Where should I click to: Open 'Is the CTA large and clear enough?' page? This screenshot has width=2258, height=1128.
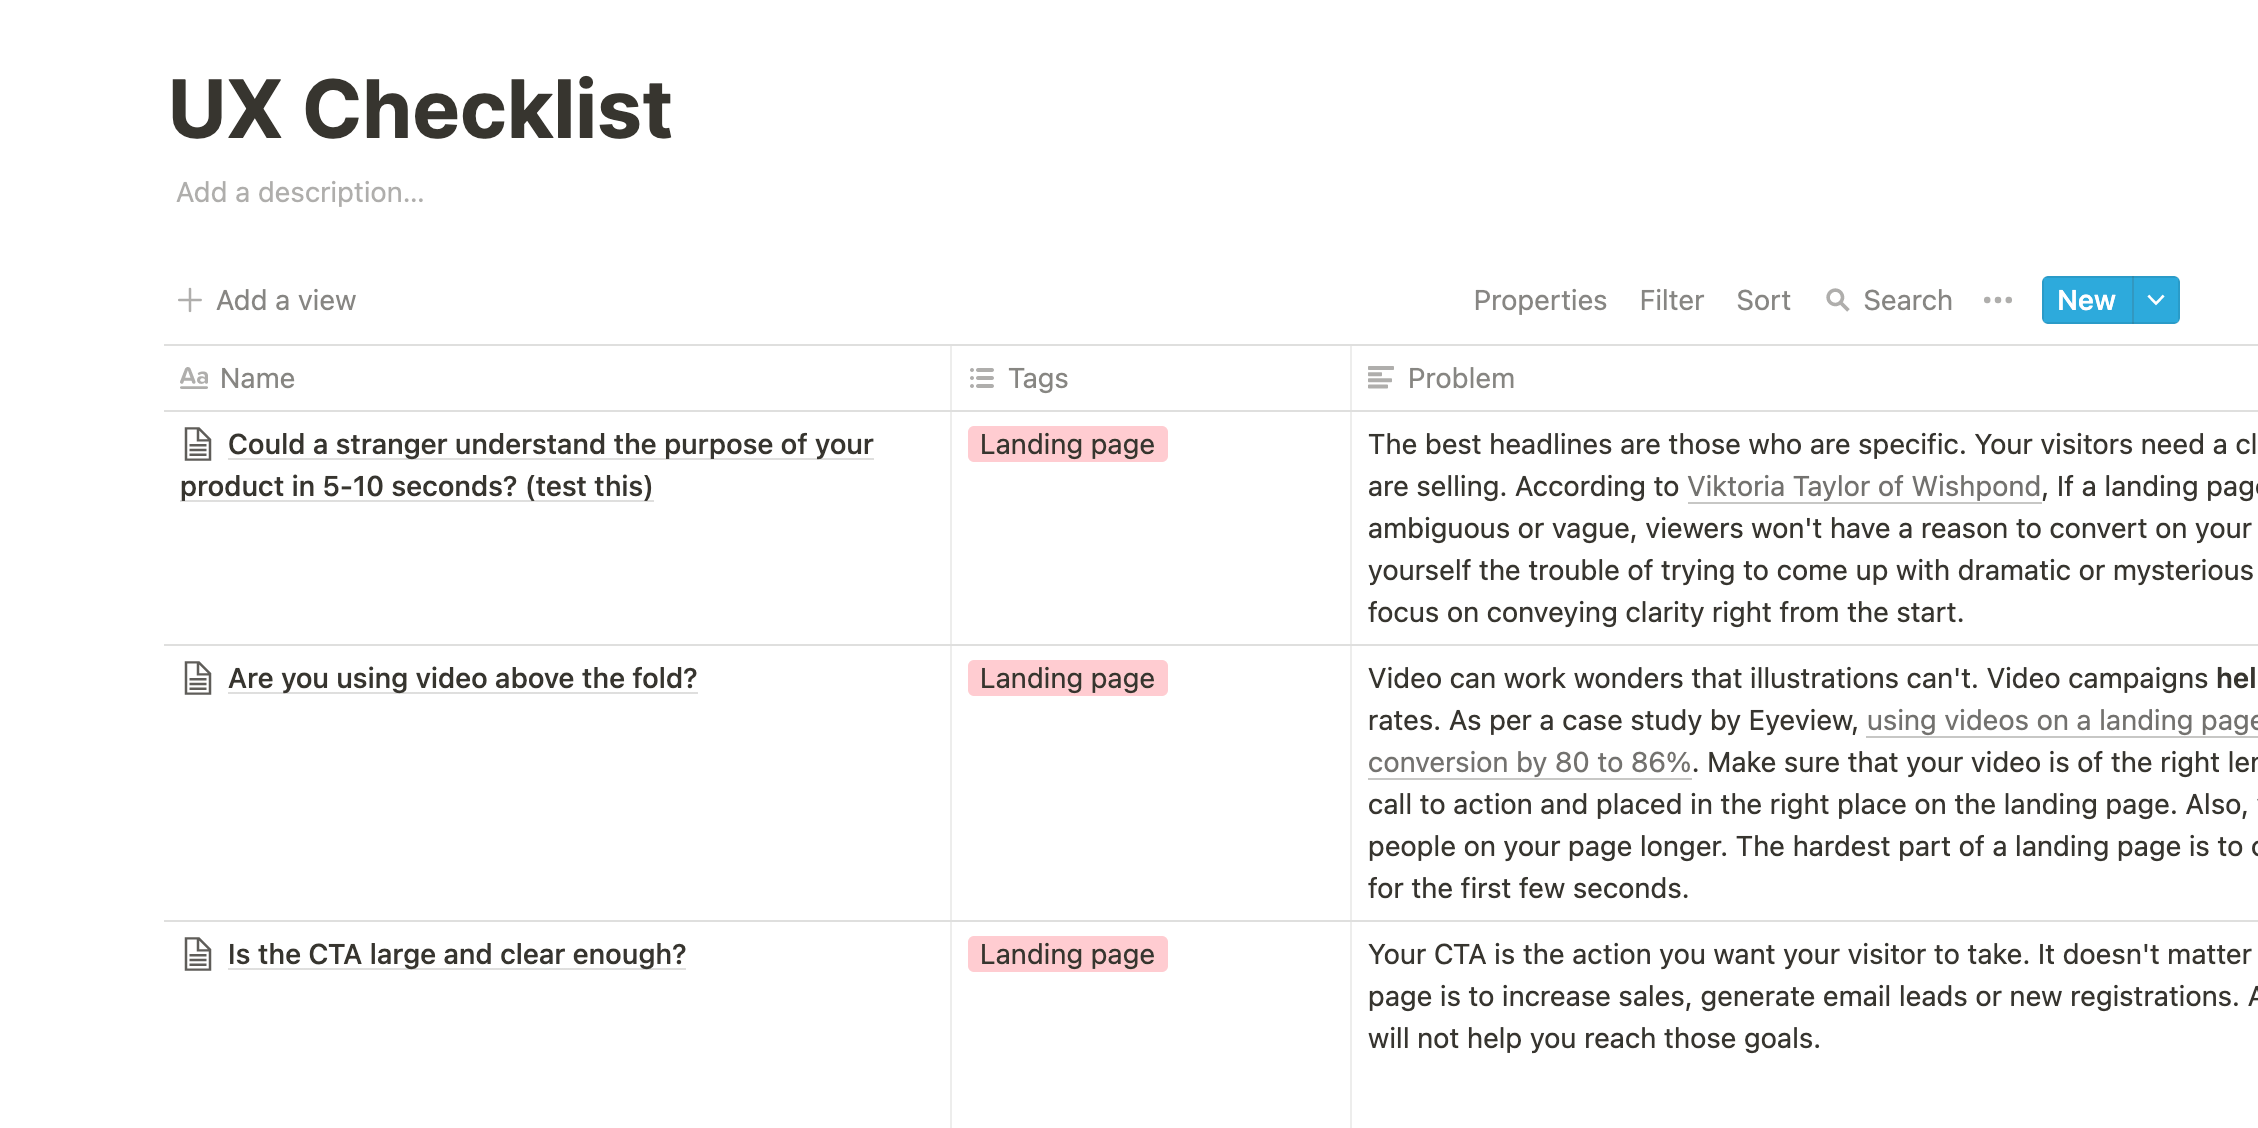point(456,954)
